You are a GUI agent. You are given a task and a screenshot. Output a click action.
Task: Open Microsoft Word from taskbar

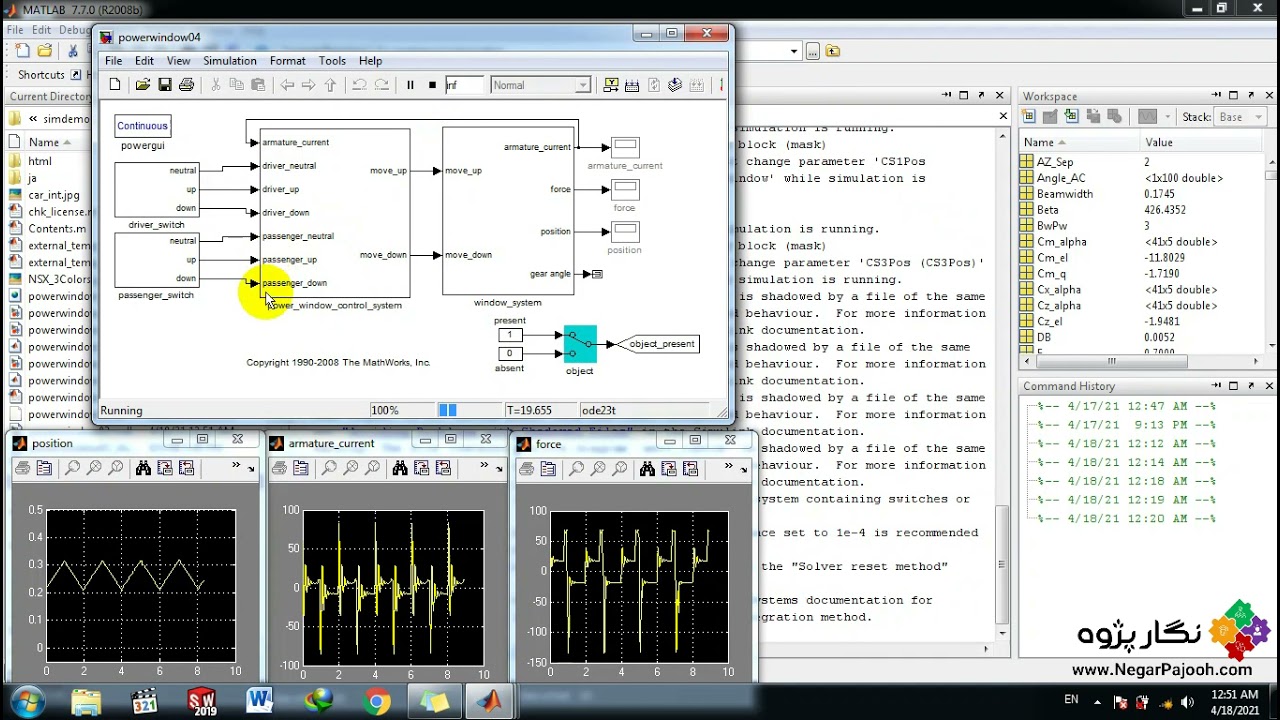[x=259, y=702]
